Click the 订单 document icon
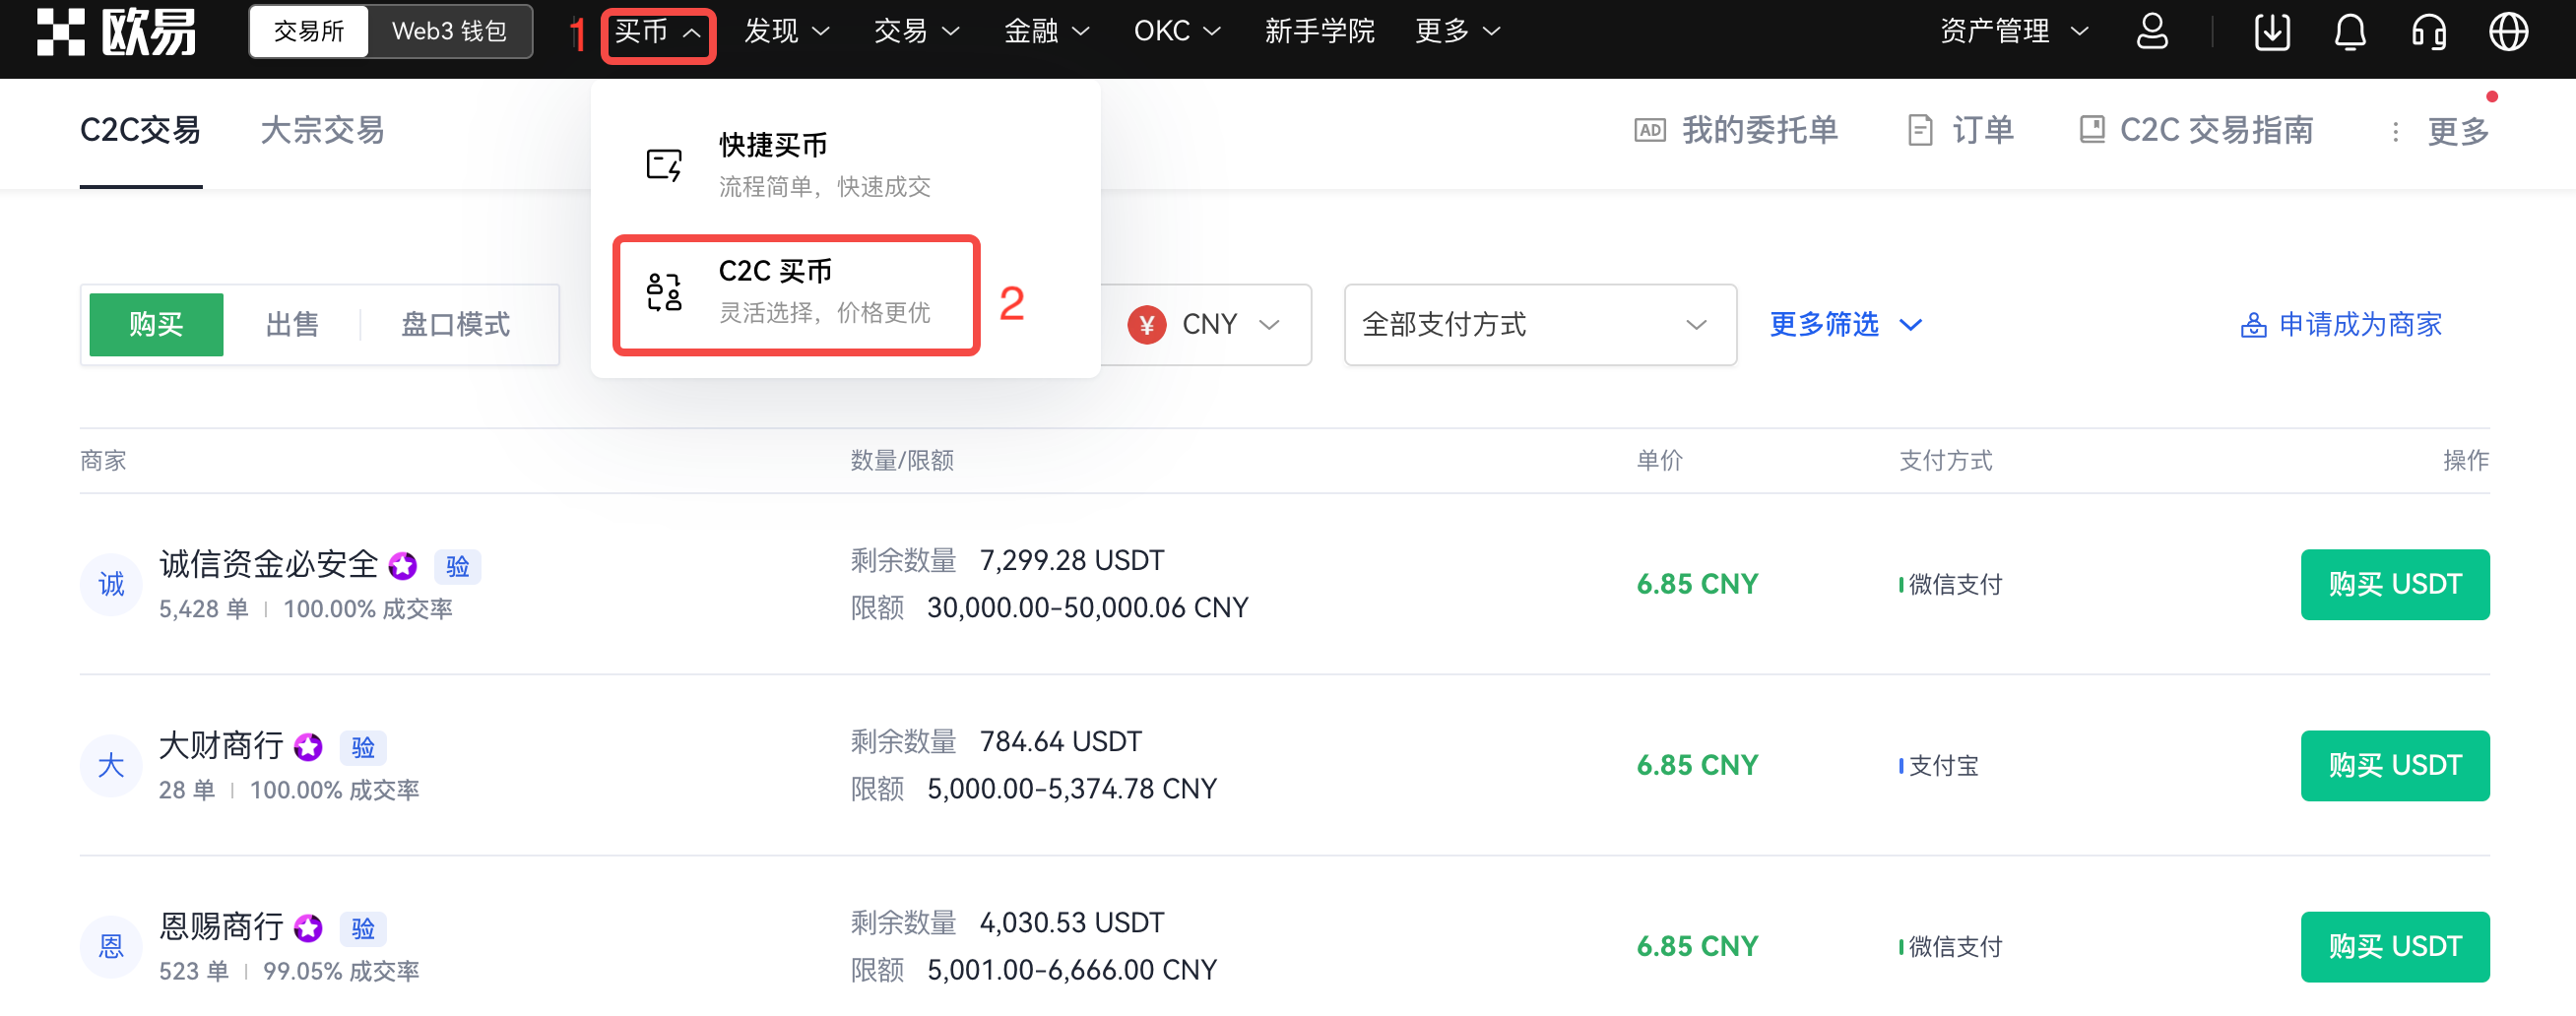 click(x=1919, y=130)
